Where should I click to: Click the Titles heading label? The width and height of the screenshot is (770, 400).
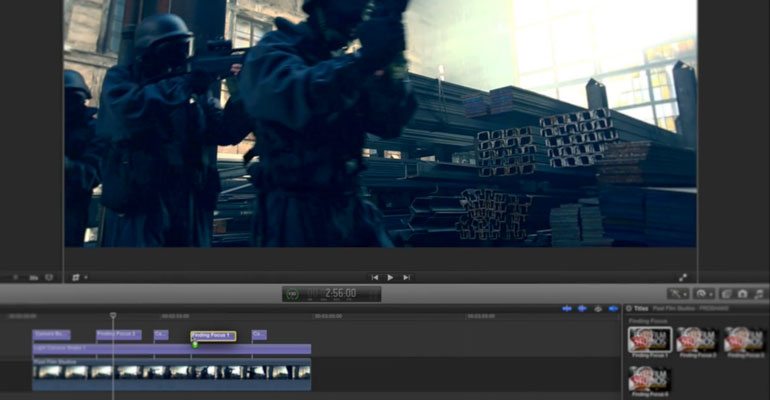pyautogui.click(x=641, y=309)
